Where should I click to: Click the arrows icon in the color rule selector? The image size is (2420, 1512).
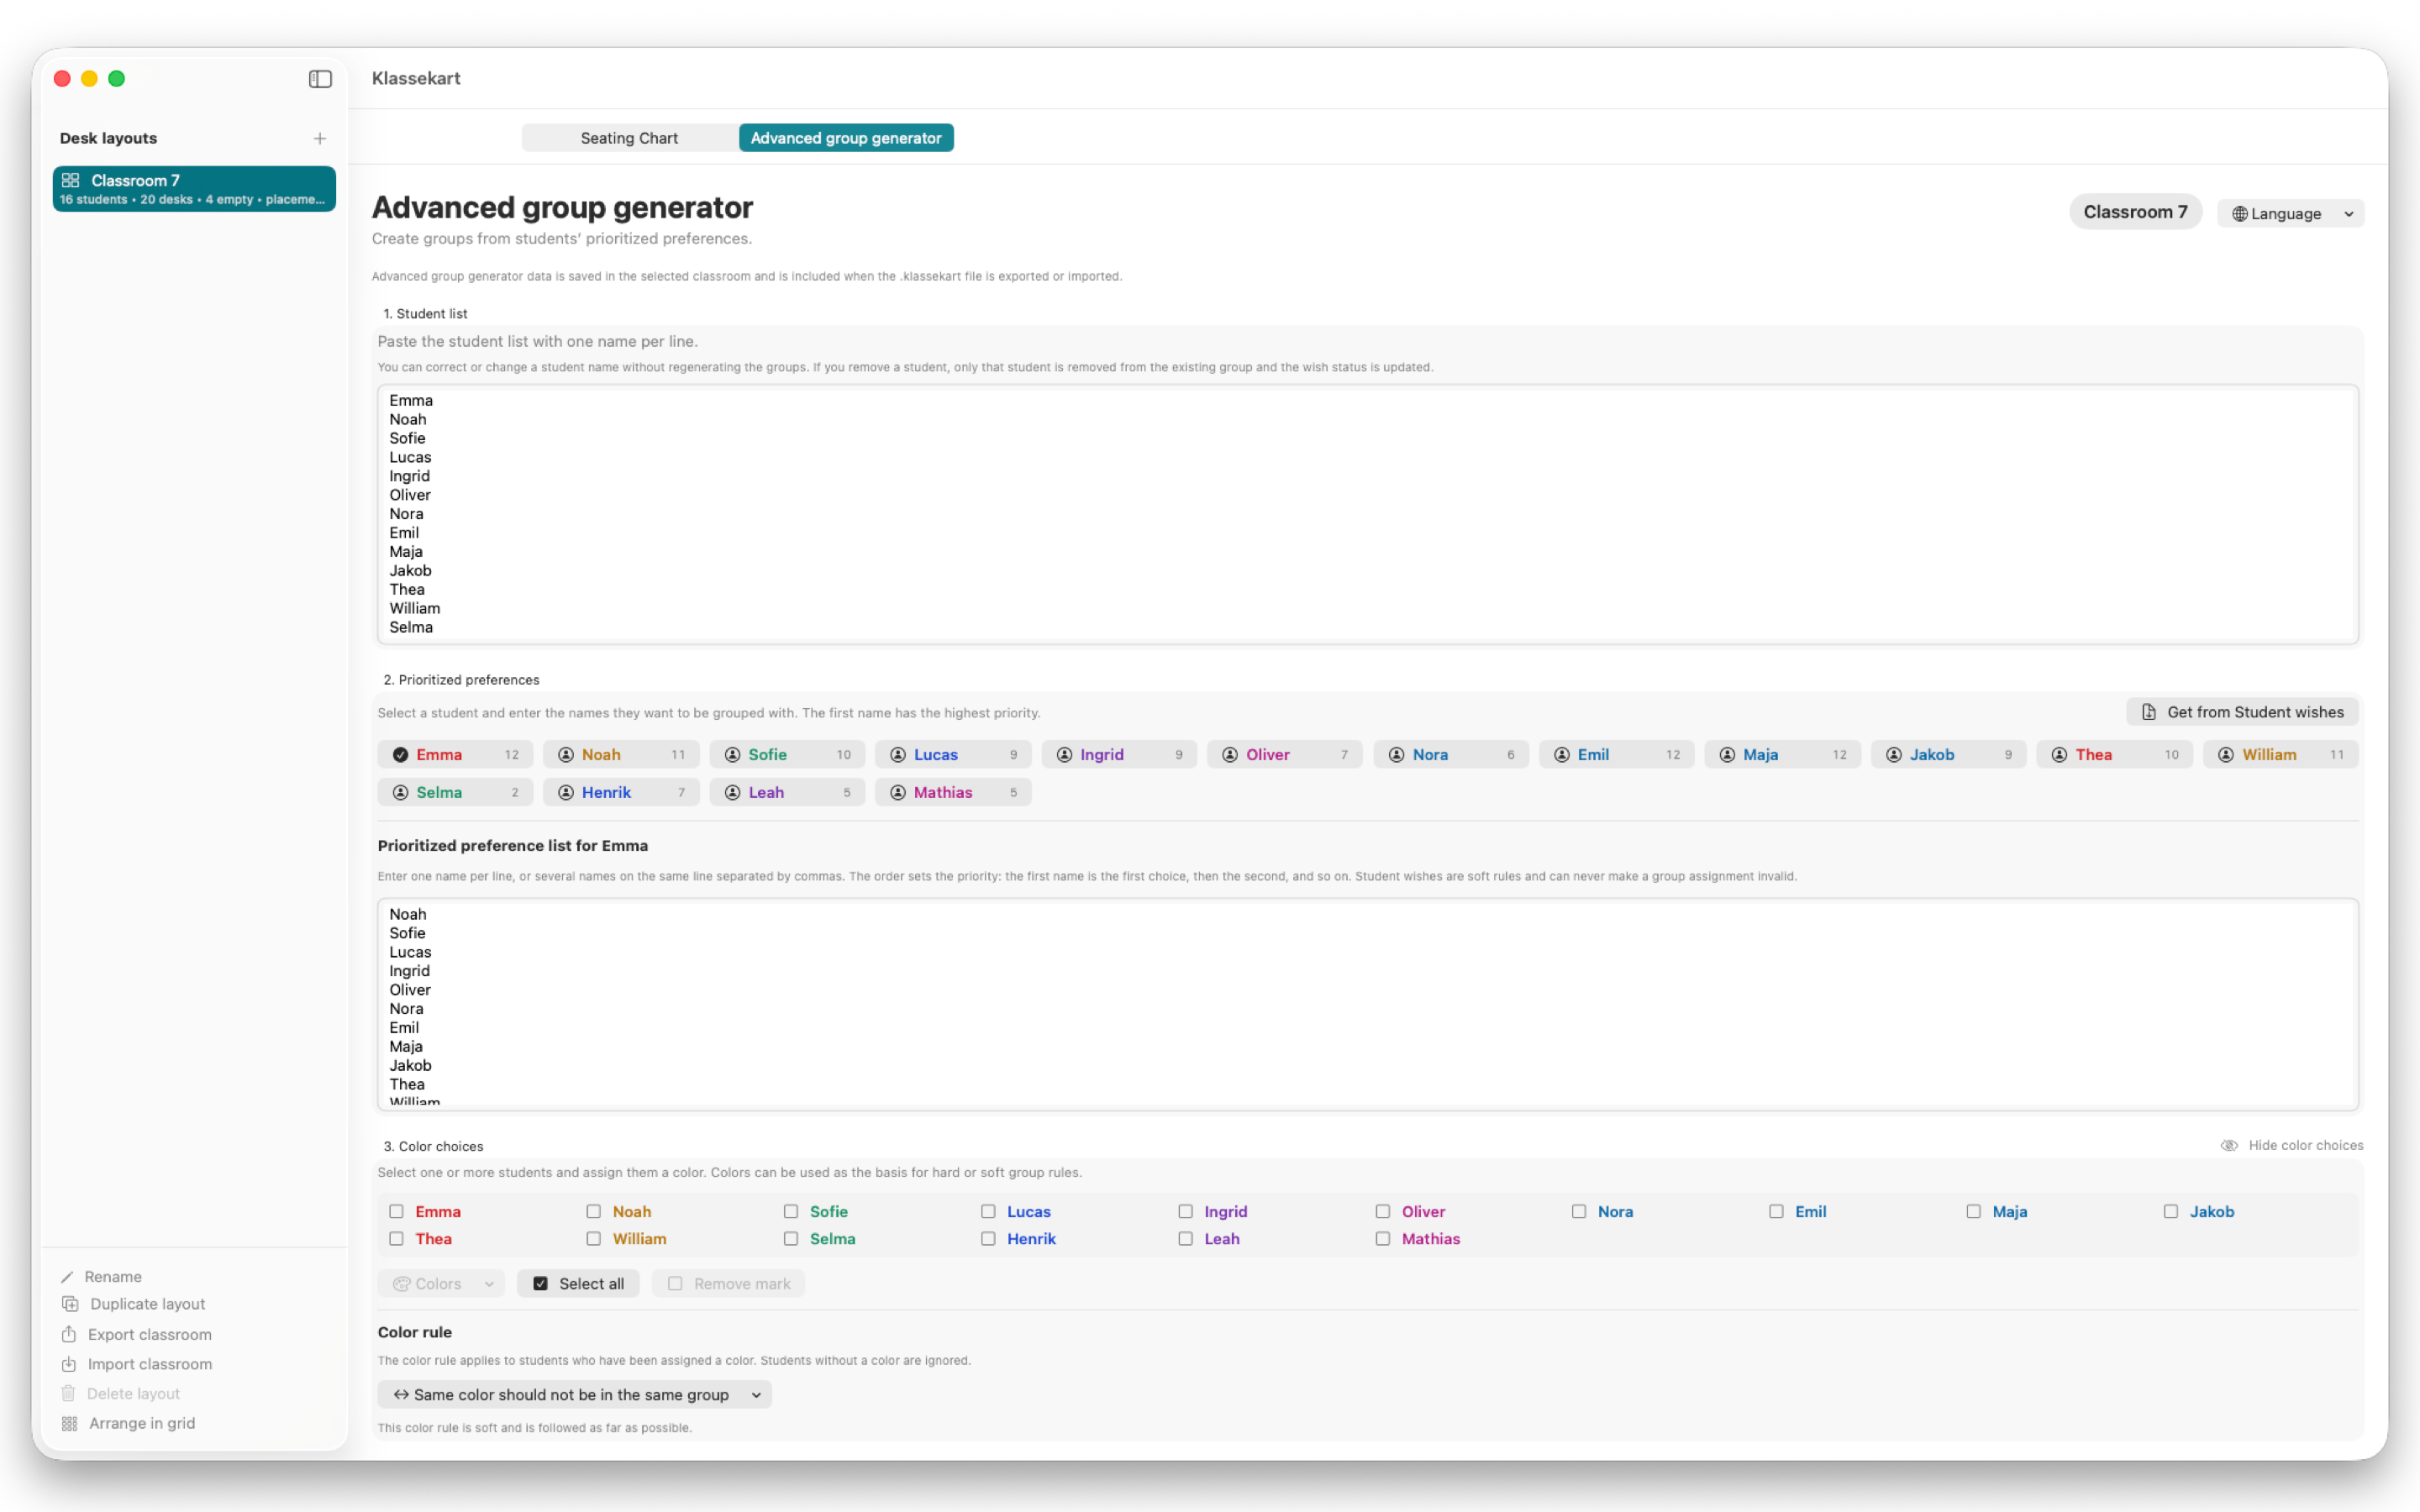pyautogui.click(x=401, y=1395)
